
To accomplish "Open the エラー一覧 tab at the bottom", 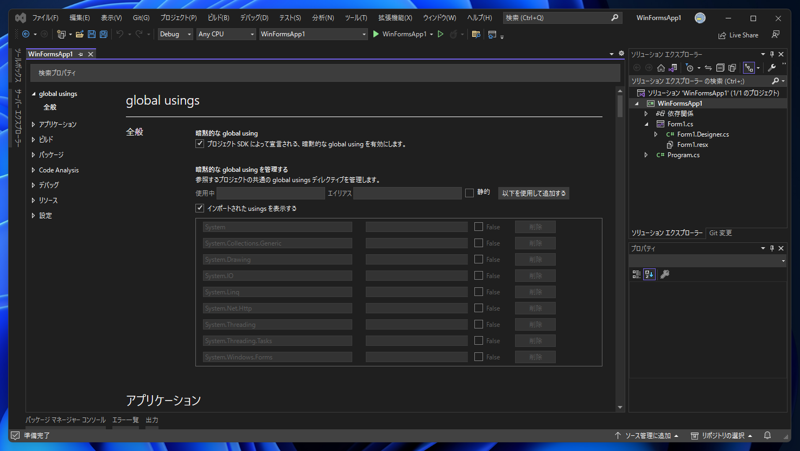I will [126, 420].
